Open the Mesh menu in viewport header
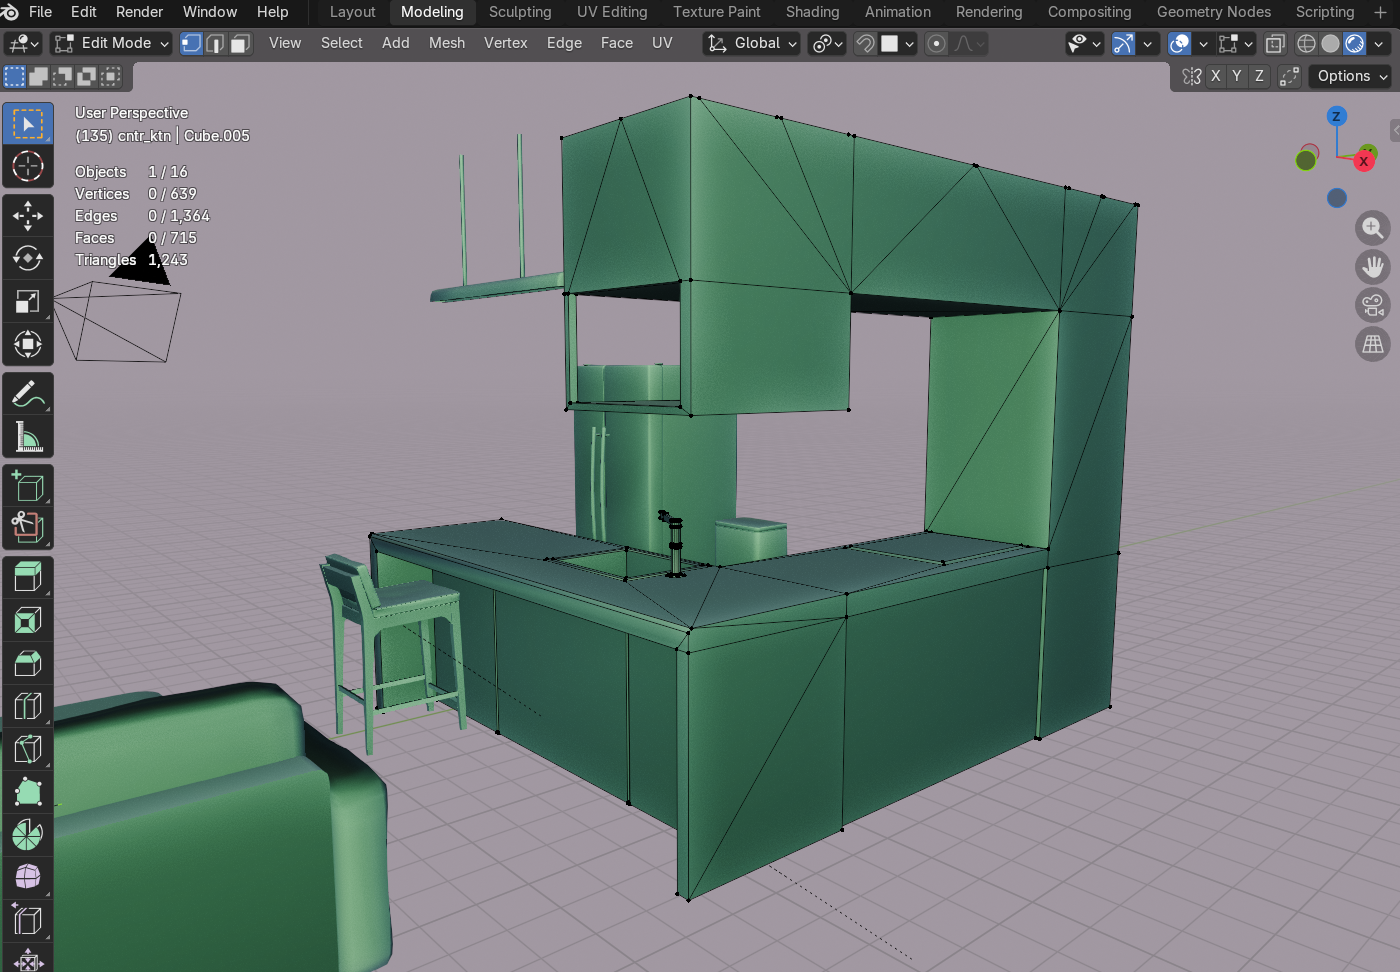Image resolution: width=1400 pixels, height=972 pixels. coord(447,43)
